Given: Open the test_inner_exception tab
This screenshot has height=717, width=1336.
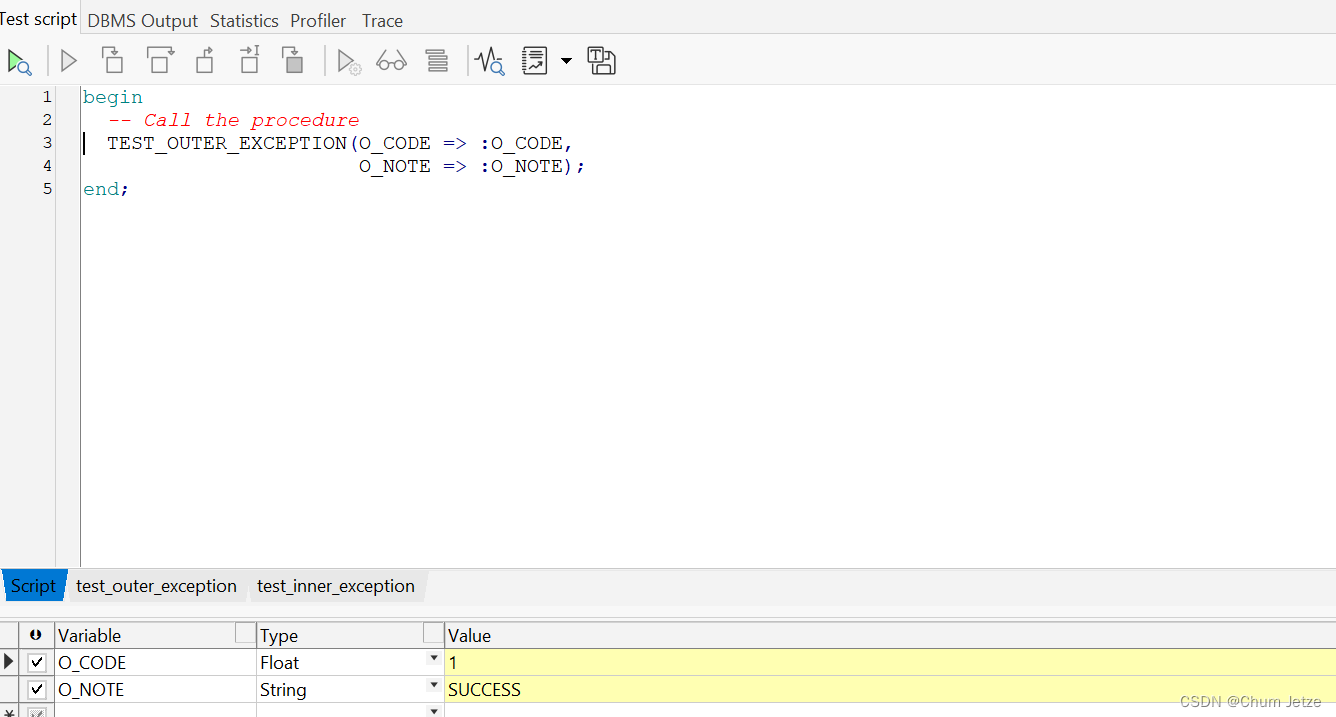Looking at the screenshot, I should coord(336,586).
